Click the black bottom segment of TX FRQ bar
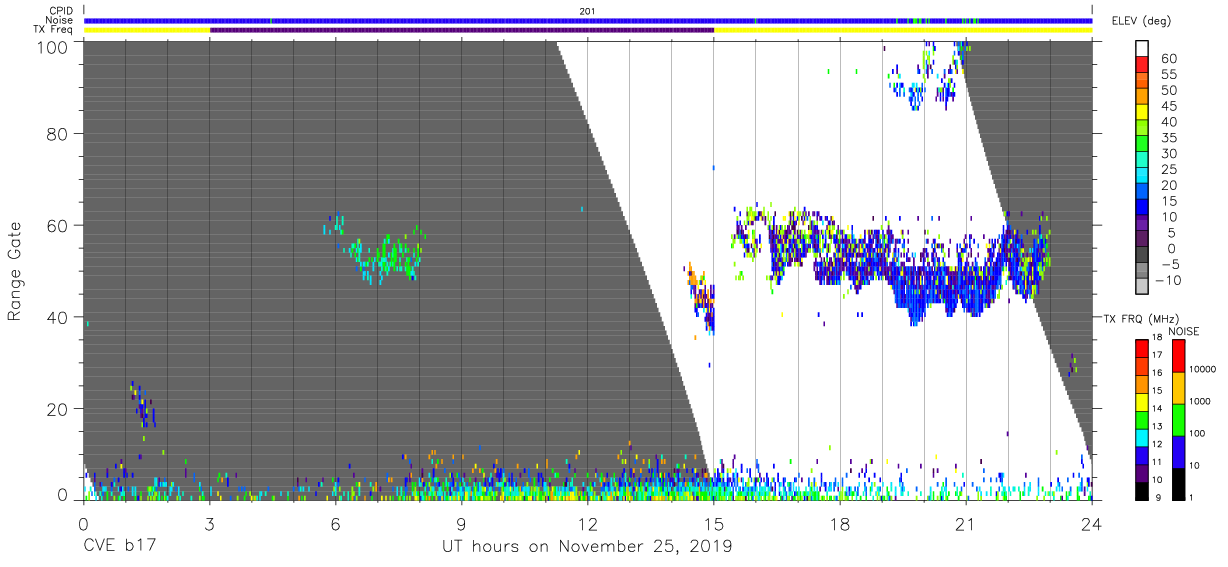The width and height of the screenshot is (1228, 567). tap(1141, 490)
